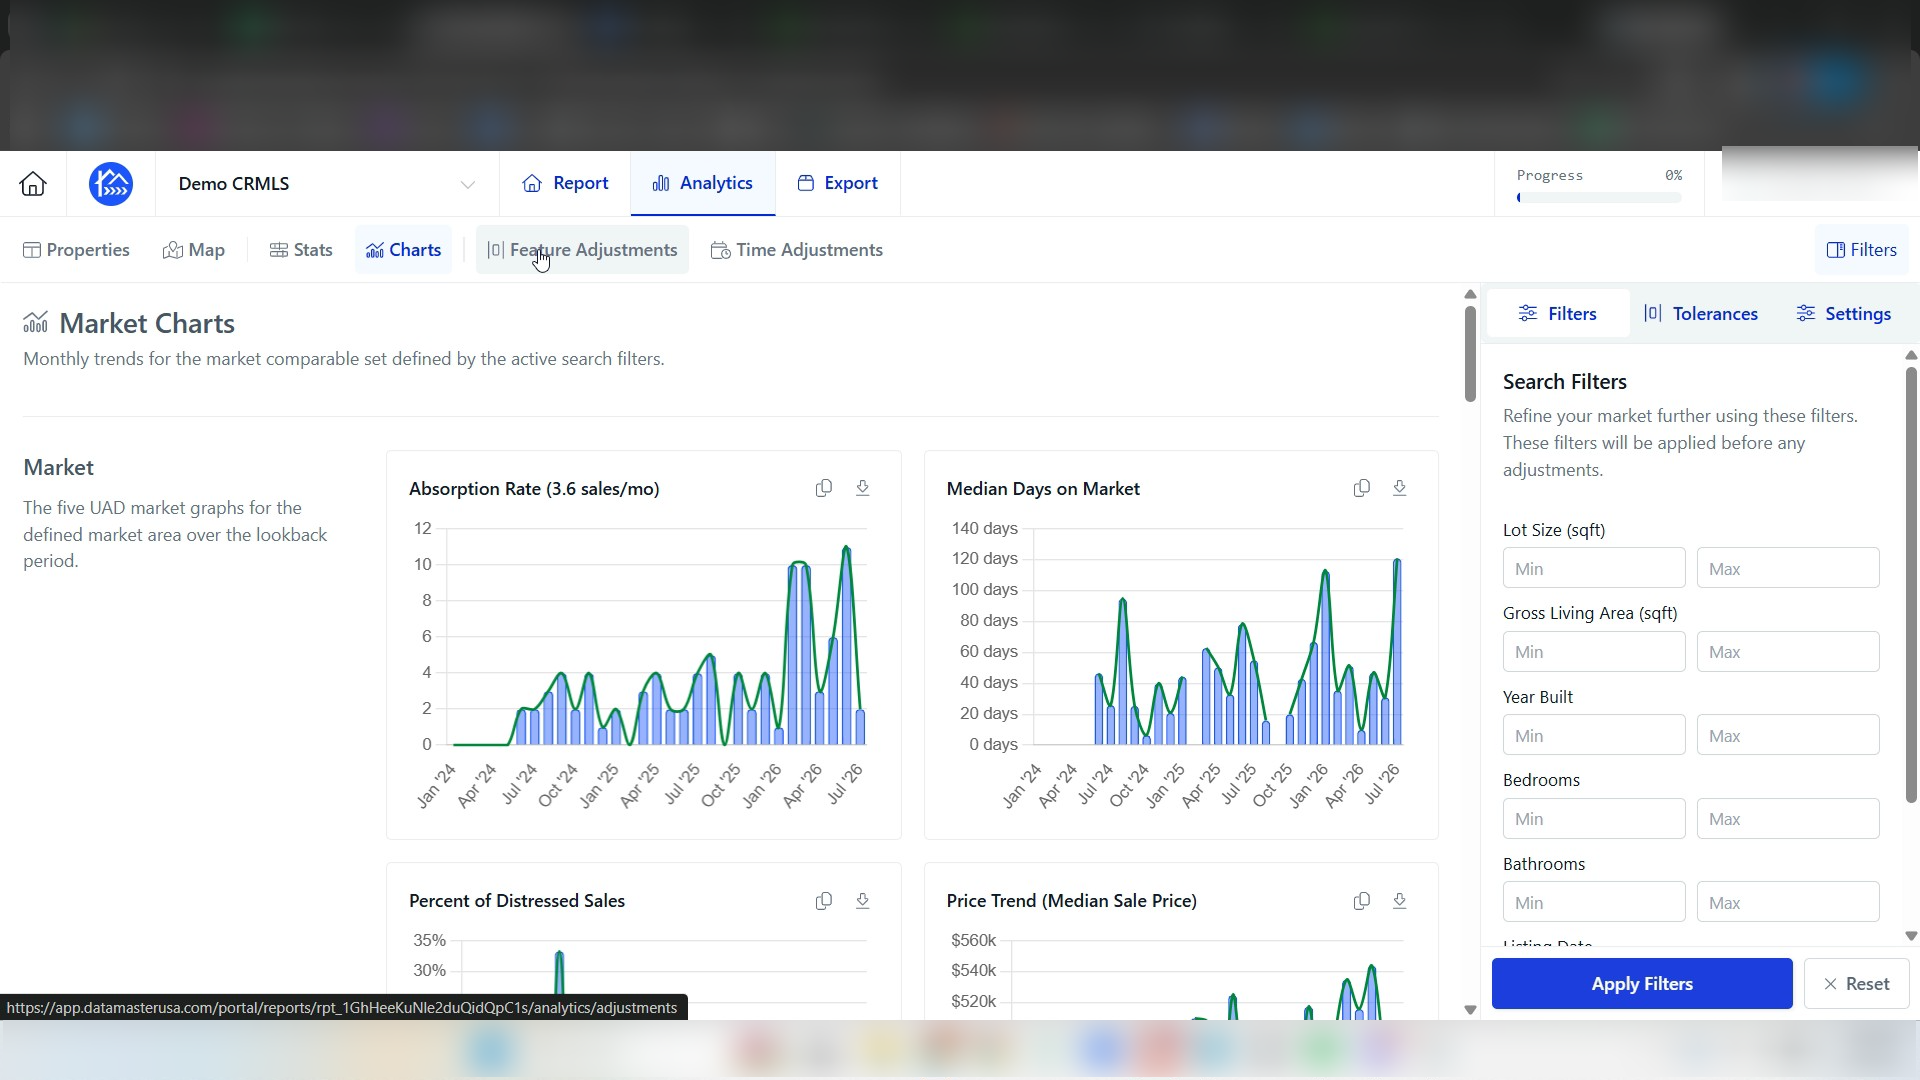This screenshot has height=1080, width=1920.
Task: Copy the Percent of Distressed Sales chart
Action: [x=824, y=901]
